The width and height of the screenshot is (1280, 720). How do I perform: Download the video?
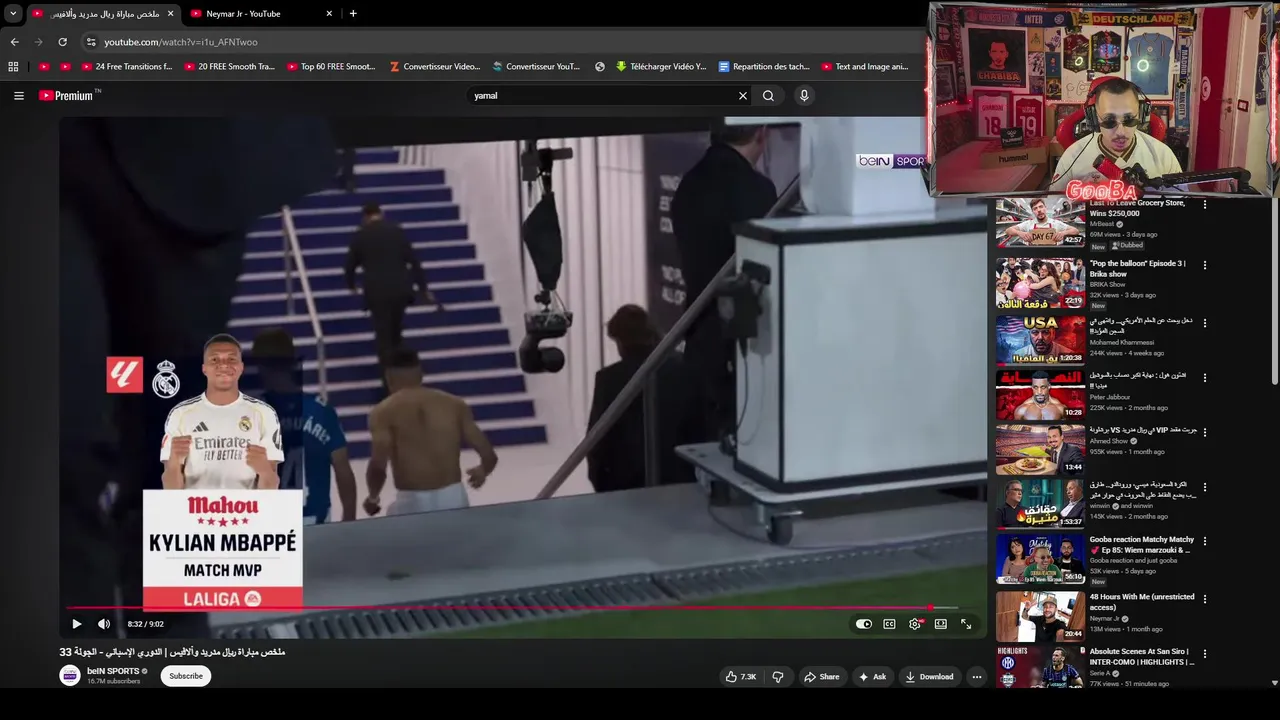pyautogui.click(x=929, y=677)
